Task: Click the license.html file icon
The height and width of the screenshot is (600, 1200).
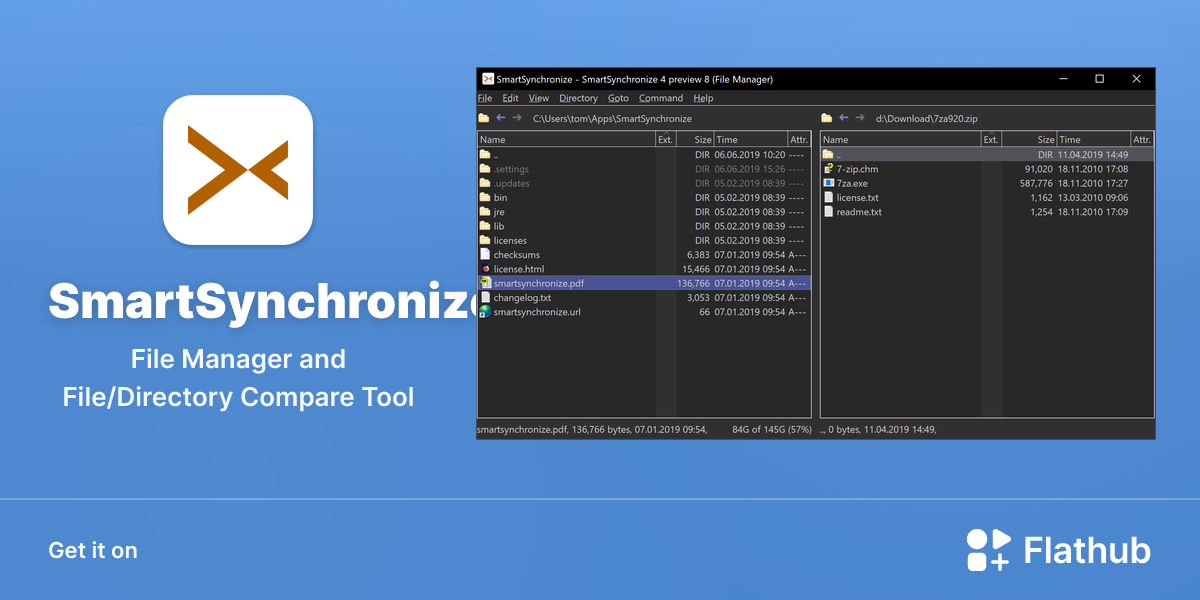Action: tap(485, 269)
